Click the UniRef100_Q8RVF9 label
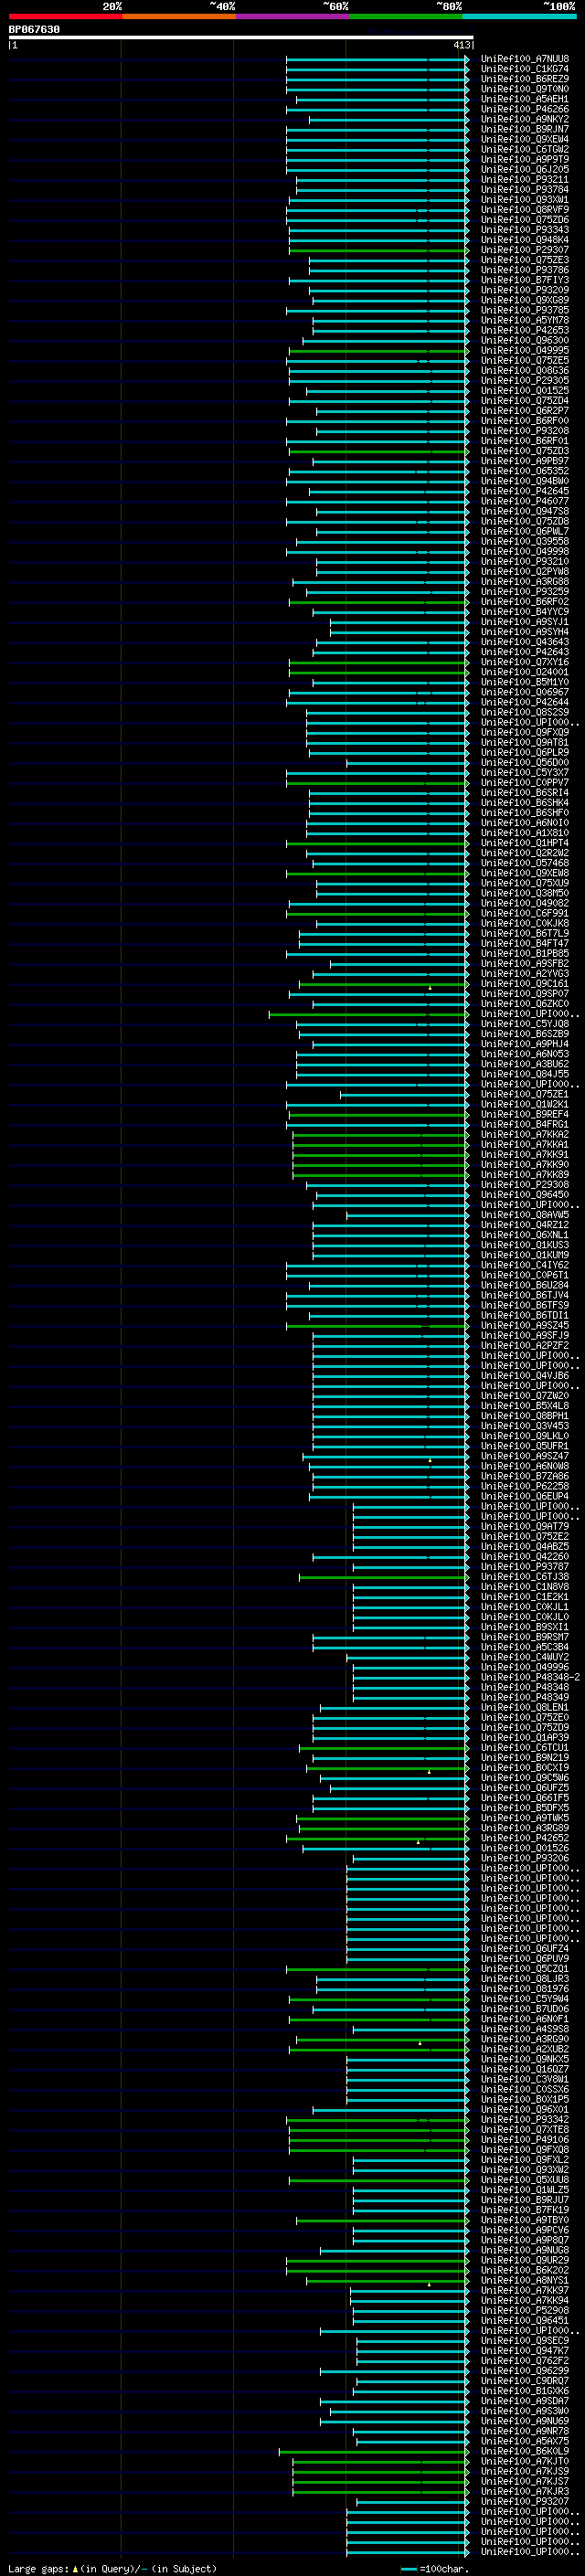585x2576 pixels. pyautogui.click(x=525, y=210)
